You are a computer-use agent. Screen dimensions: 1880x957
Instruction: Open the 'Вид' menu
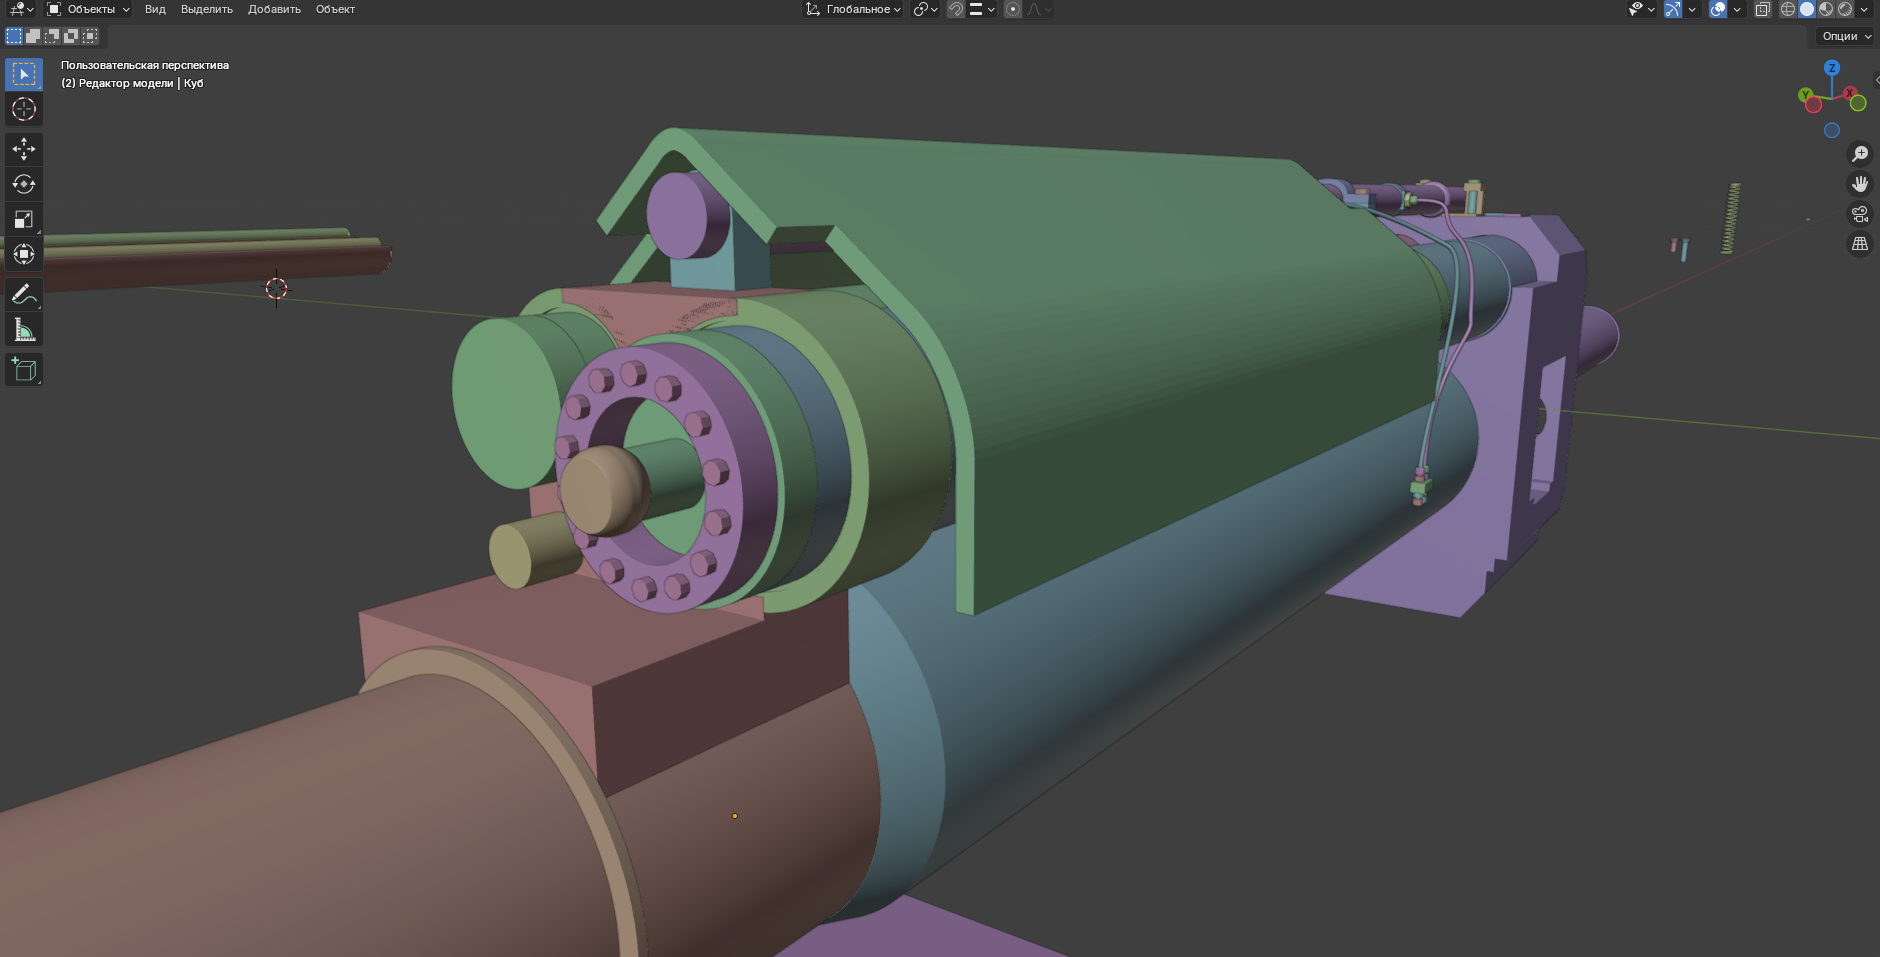pos(155,9)
